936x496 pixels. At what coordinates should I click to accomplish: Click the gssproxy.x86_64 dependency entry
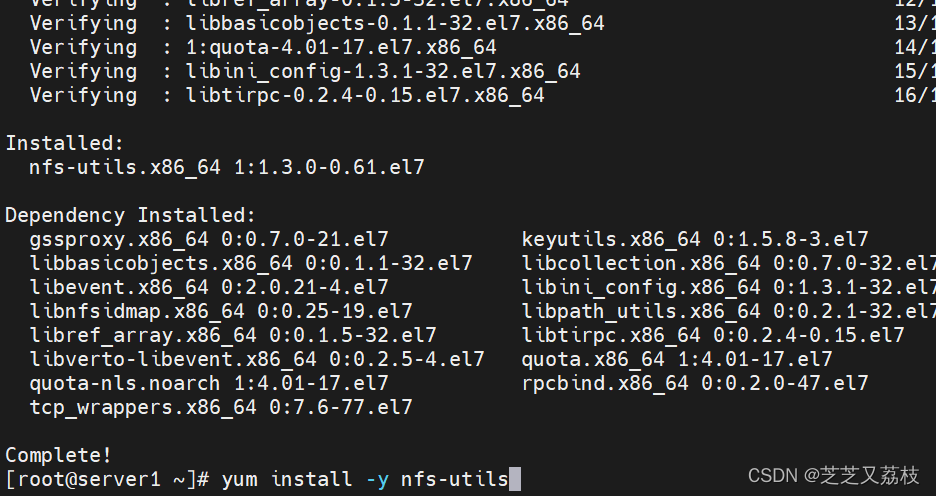(x=209, y=240)
